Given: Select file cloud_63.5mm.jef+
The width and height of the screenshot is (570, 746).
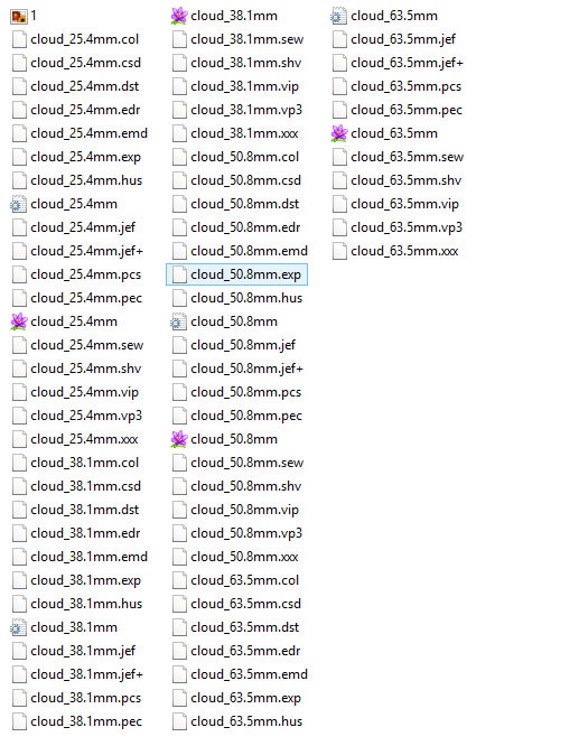Looking at the screenshot, I should pyautogui.click(x=398, y=63).
